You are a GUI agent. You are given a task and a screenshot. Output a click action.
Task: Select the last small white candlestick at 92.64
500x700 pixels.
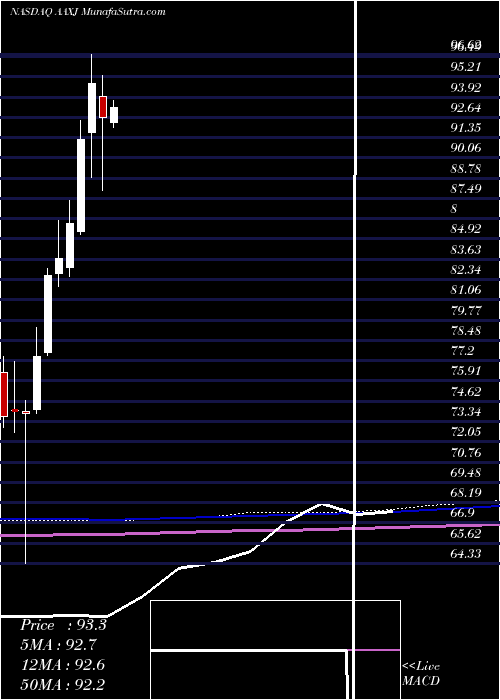pyautogui.click(x=114, y=115)
